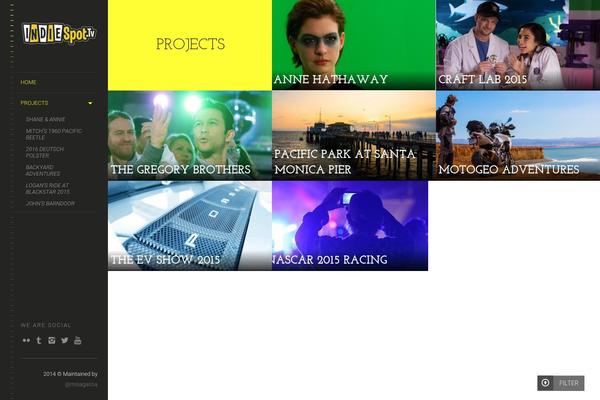Open the NASCAR 2015 Racing tile
The height and width of the screenshot is (400, 600).
click(x=350, y=226)
